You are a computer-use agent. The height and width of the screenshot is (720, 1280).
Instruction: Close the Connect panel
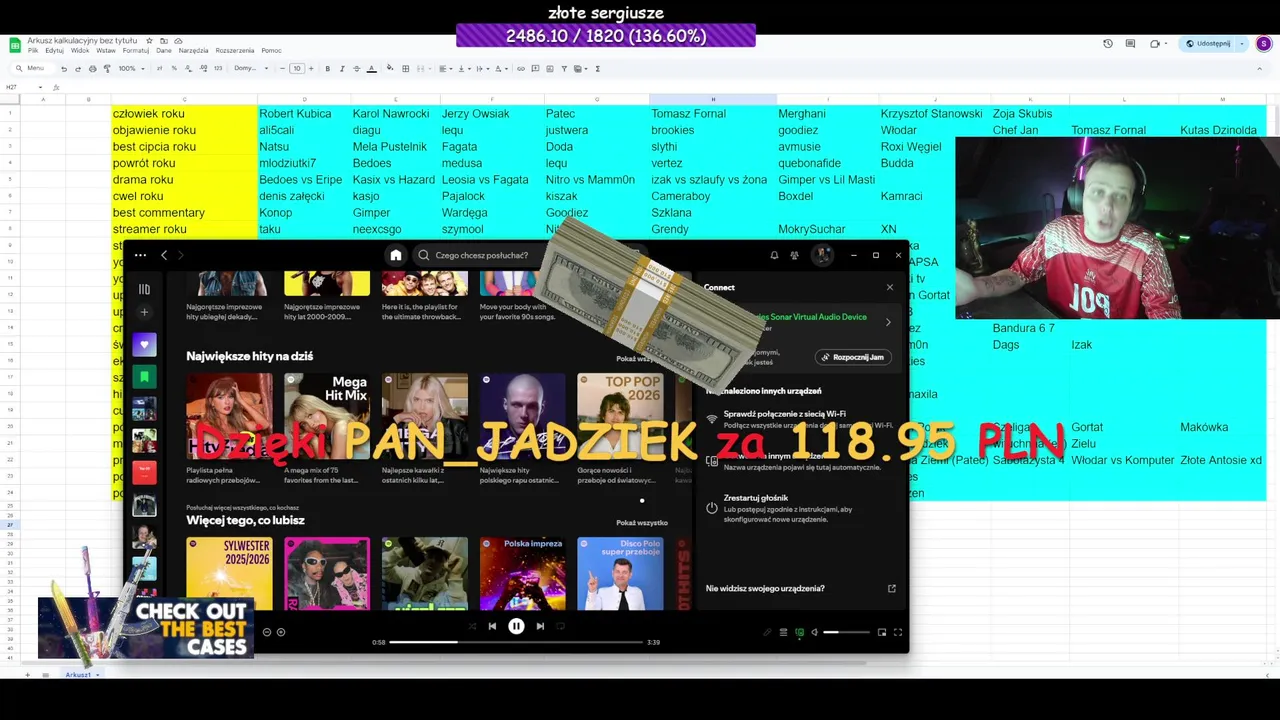pos(890,287)
